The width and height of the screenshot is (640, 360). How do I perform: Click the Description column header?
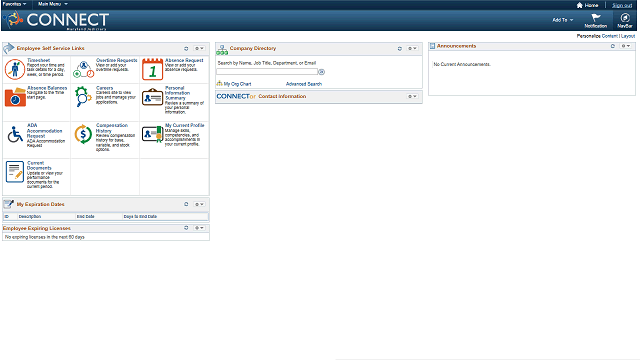[30, 216]
